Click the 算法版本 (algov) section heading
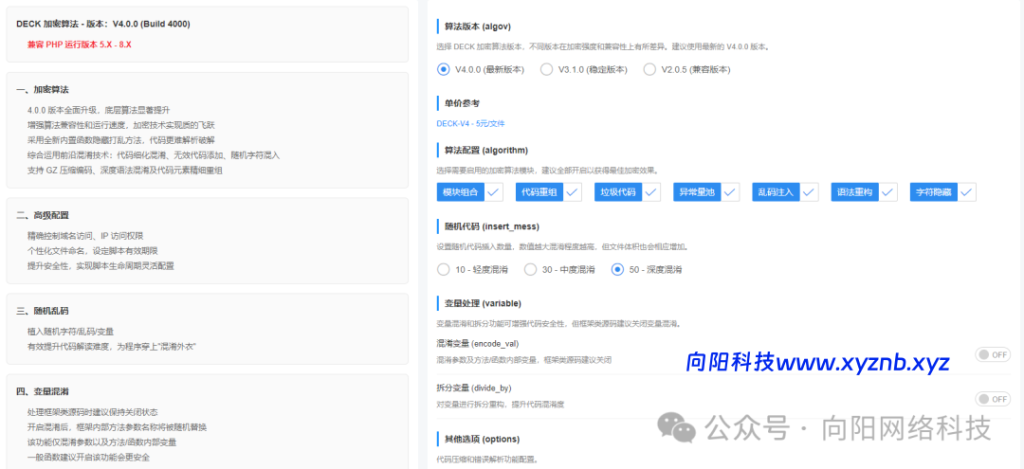Viewport: 1024px width, 469px height. coord(477,27)
